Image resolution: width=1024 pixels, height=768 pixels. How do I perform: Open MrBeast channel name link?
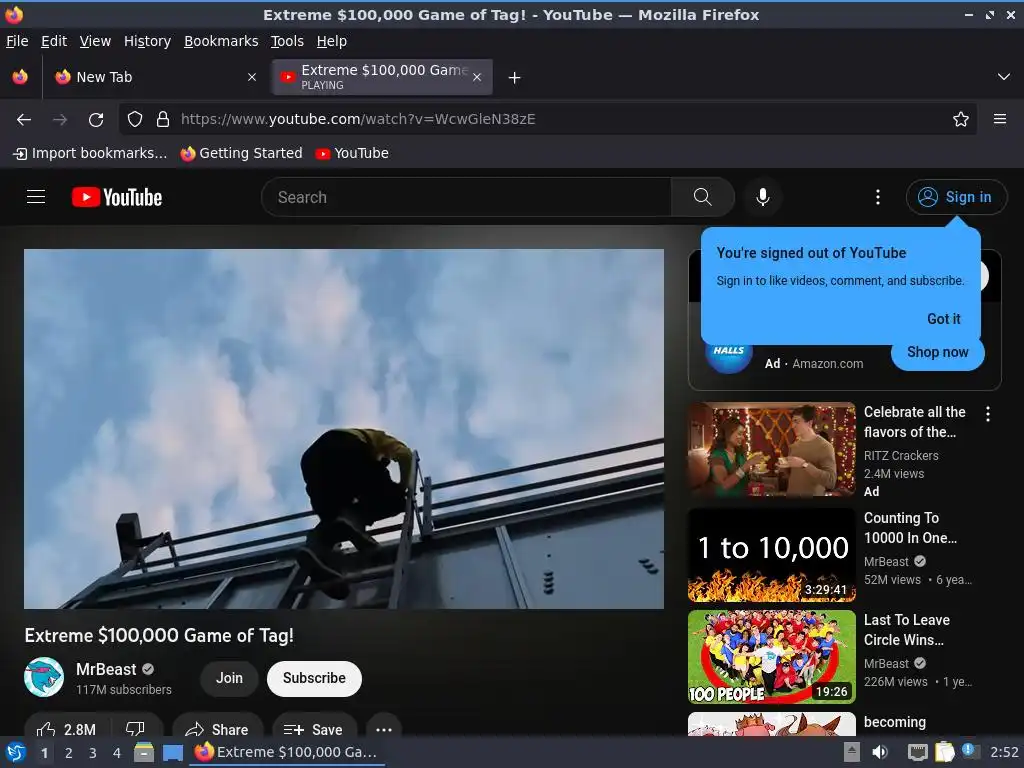pyautogui.click(x=106, y=669)
